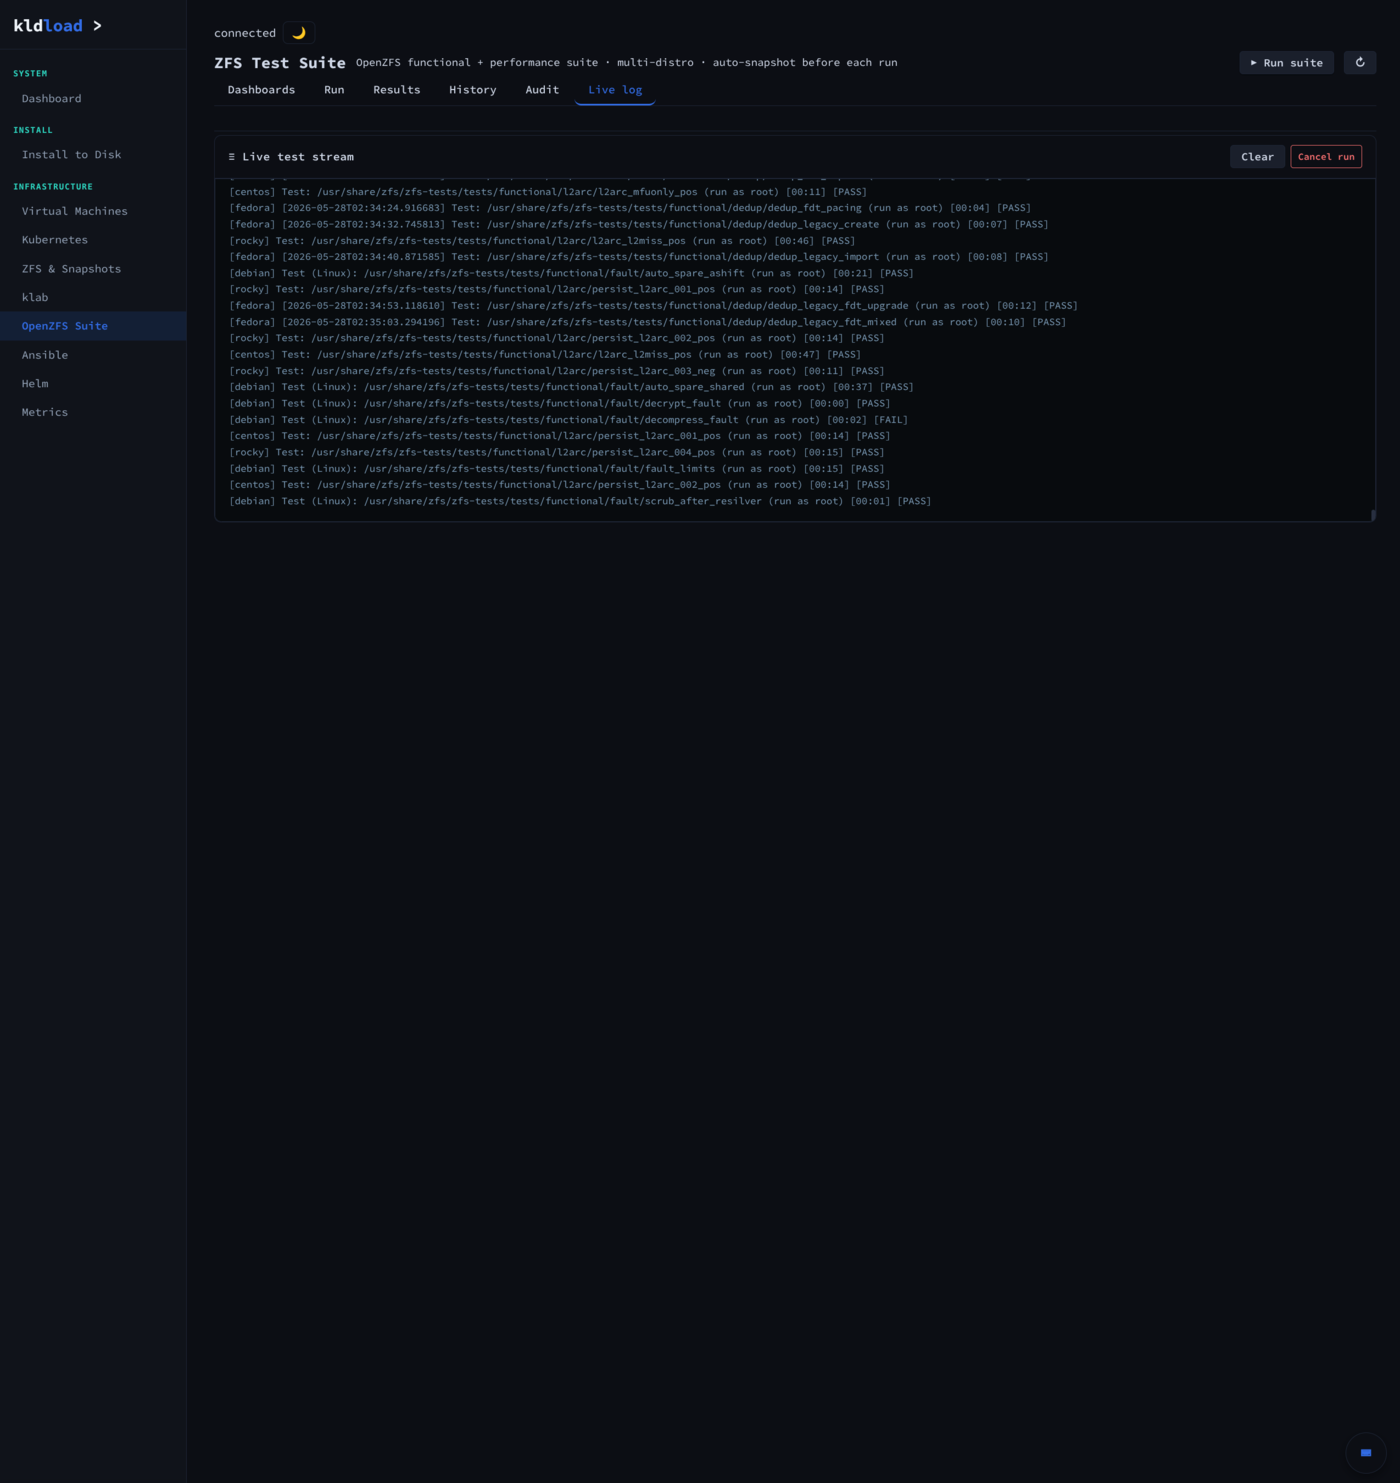Open the Audit tab
The width and height of the screenshot is (1400, 1483).
(542, 90)
